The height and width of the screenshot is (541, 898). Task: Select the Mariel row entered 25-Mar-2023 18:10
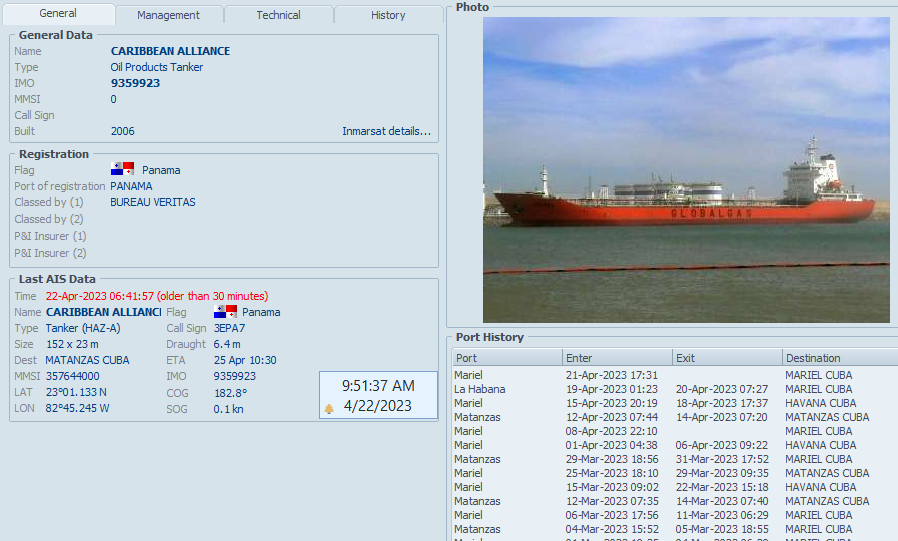pos(675,473)
